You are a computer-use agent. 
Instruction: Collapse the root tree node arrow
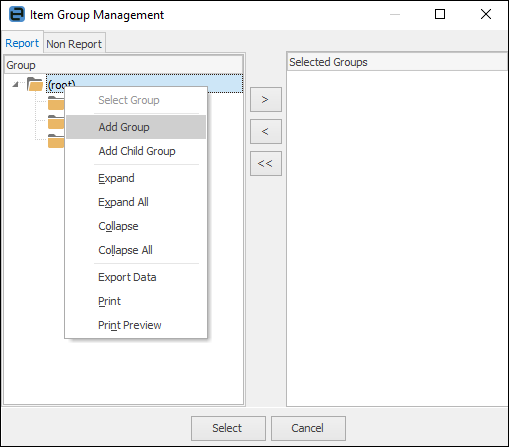[x=15, y=84]
